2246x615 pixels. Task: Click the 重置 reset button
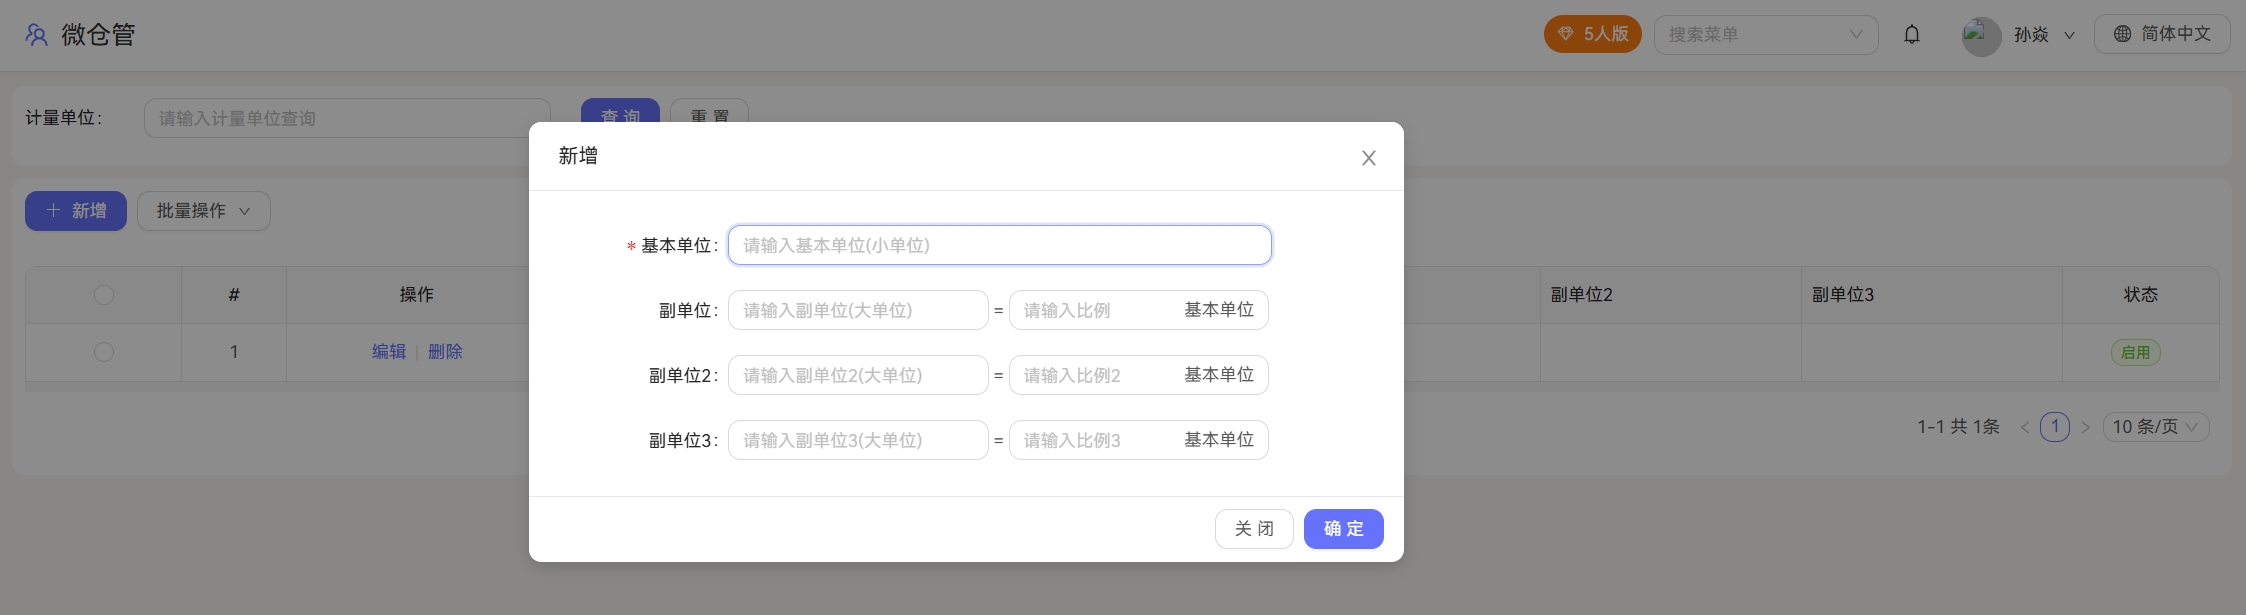(709, 111)
